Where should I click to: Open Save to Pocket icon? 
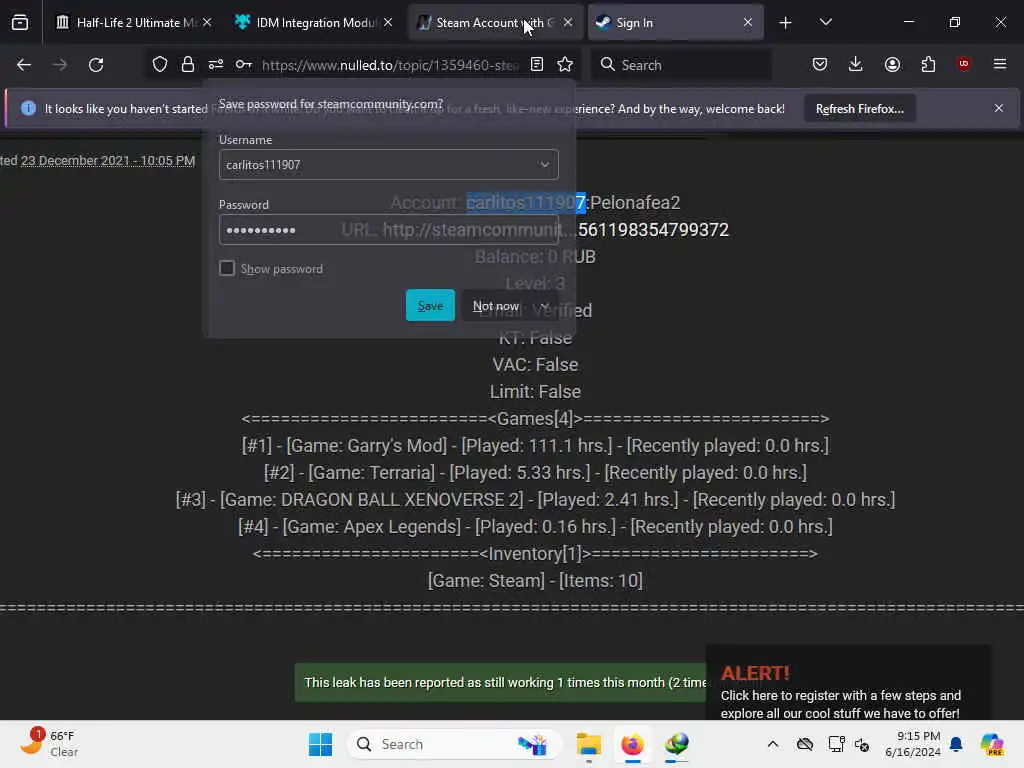click(x=820, y=64)
